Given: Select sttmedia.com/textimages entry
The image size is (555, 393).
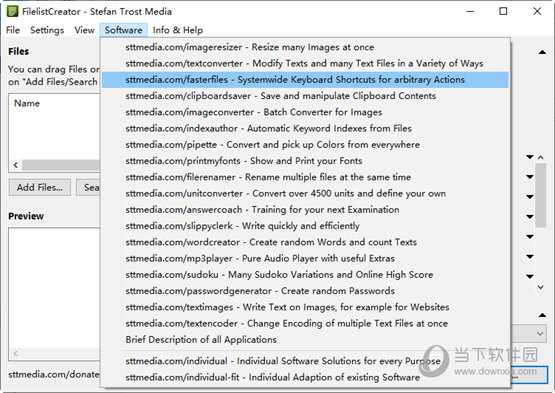Looking at the screenshot, I should pos(305,308).
